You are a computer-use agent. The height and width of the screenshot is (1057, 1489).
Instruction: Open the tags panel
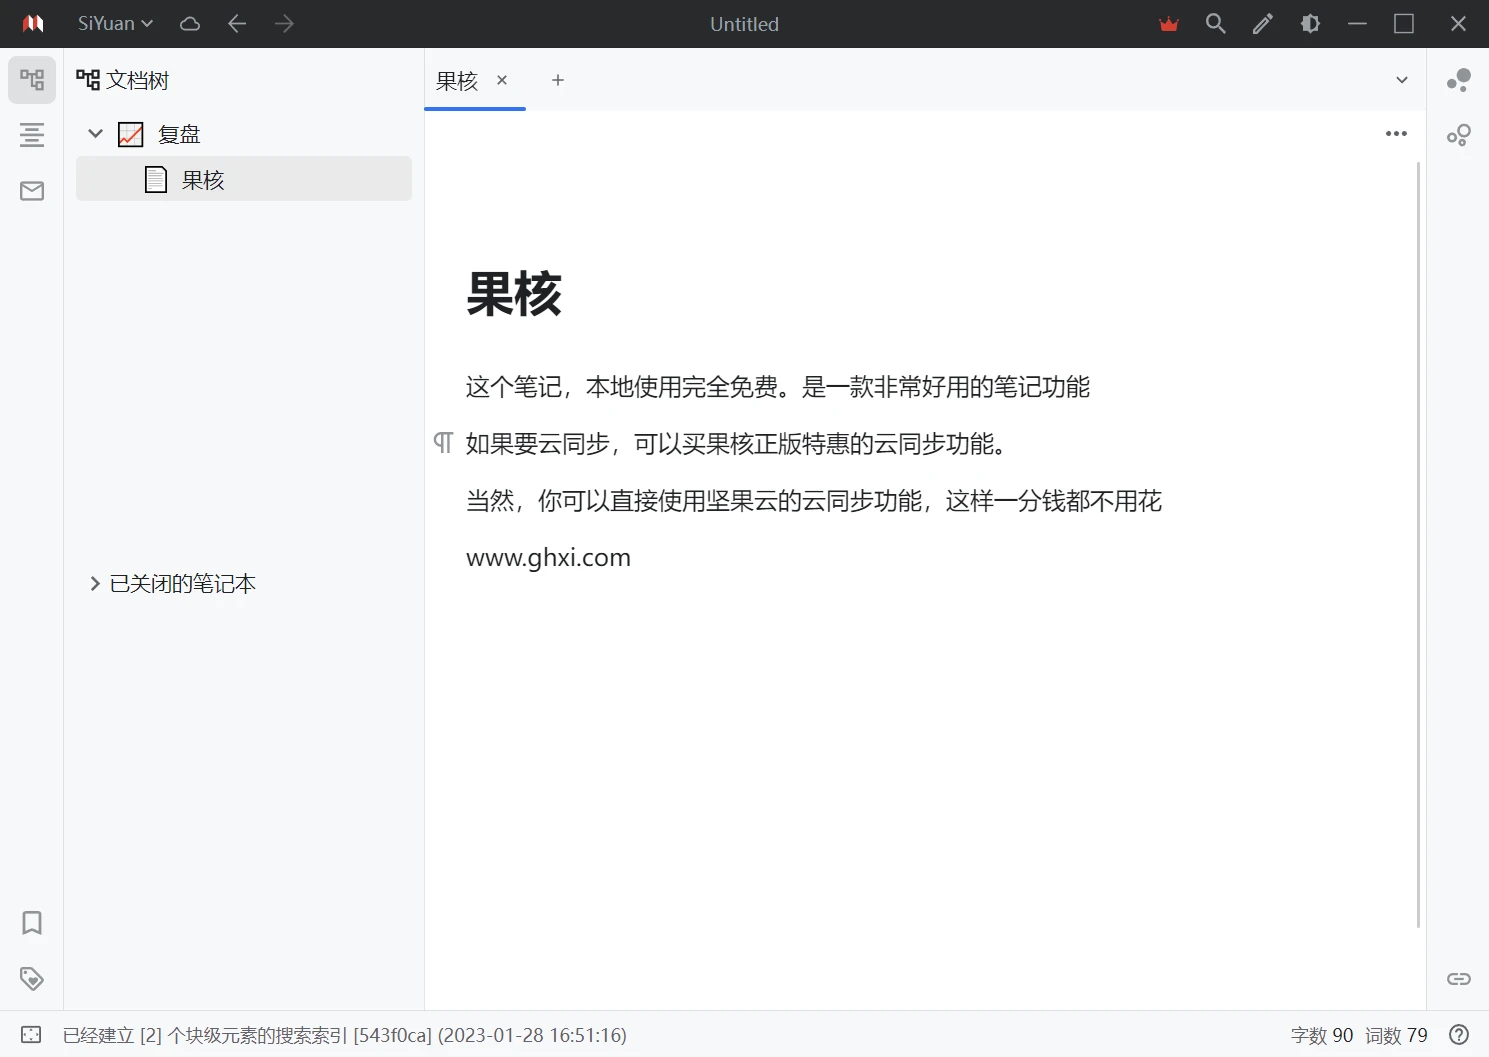(32, 978)
